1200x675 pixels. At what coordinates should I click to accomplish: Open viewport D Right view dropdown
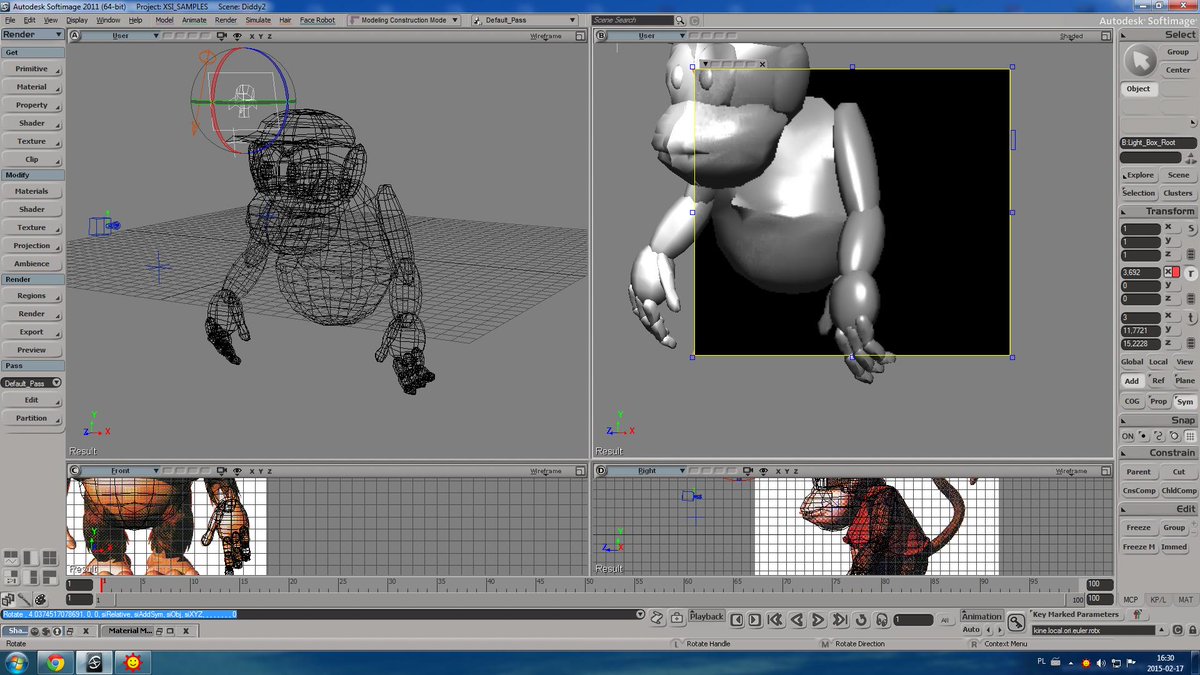[x=646, y=471]
